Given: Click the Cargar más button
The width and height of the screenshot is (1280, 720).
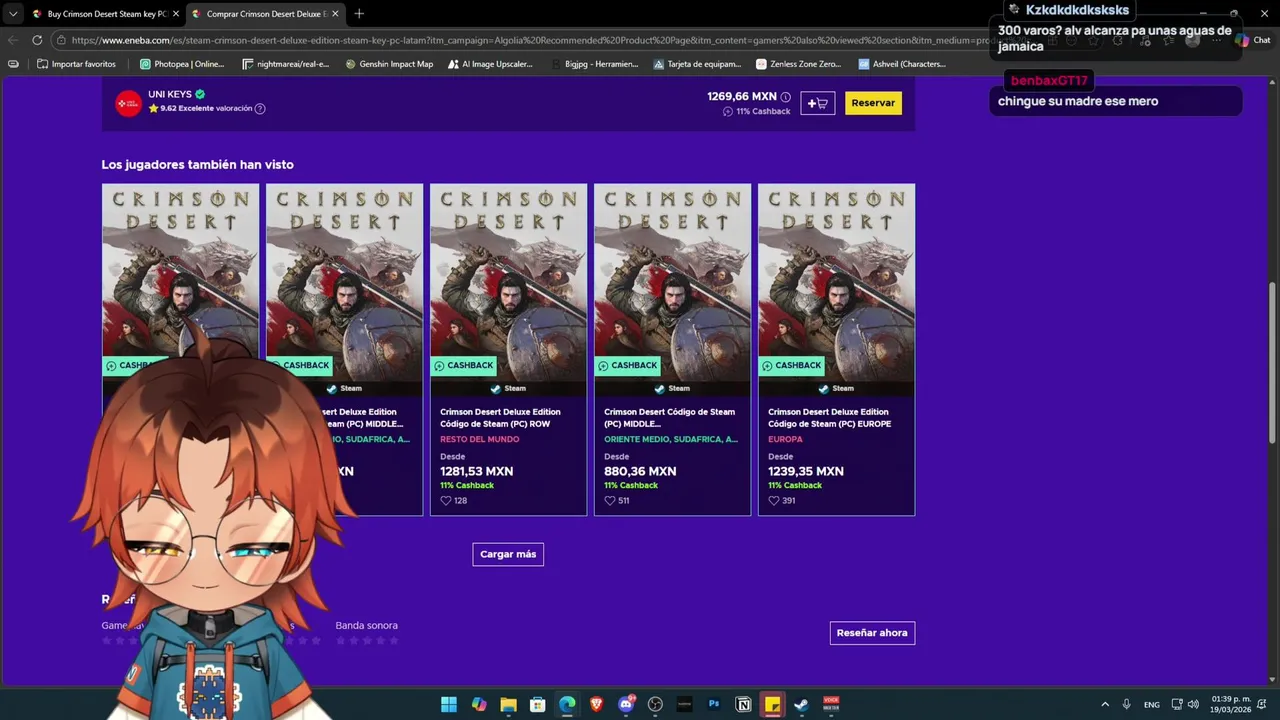Looking at the screenshot, I should 508,554.
